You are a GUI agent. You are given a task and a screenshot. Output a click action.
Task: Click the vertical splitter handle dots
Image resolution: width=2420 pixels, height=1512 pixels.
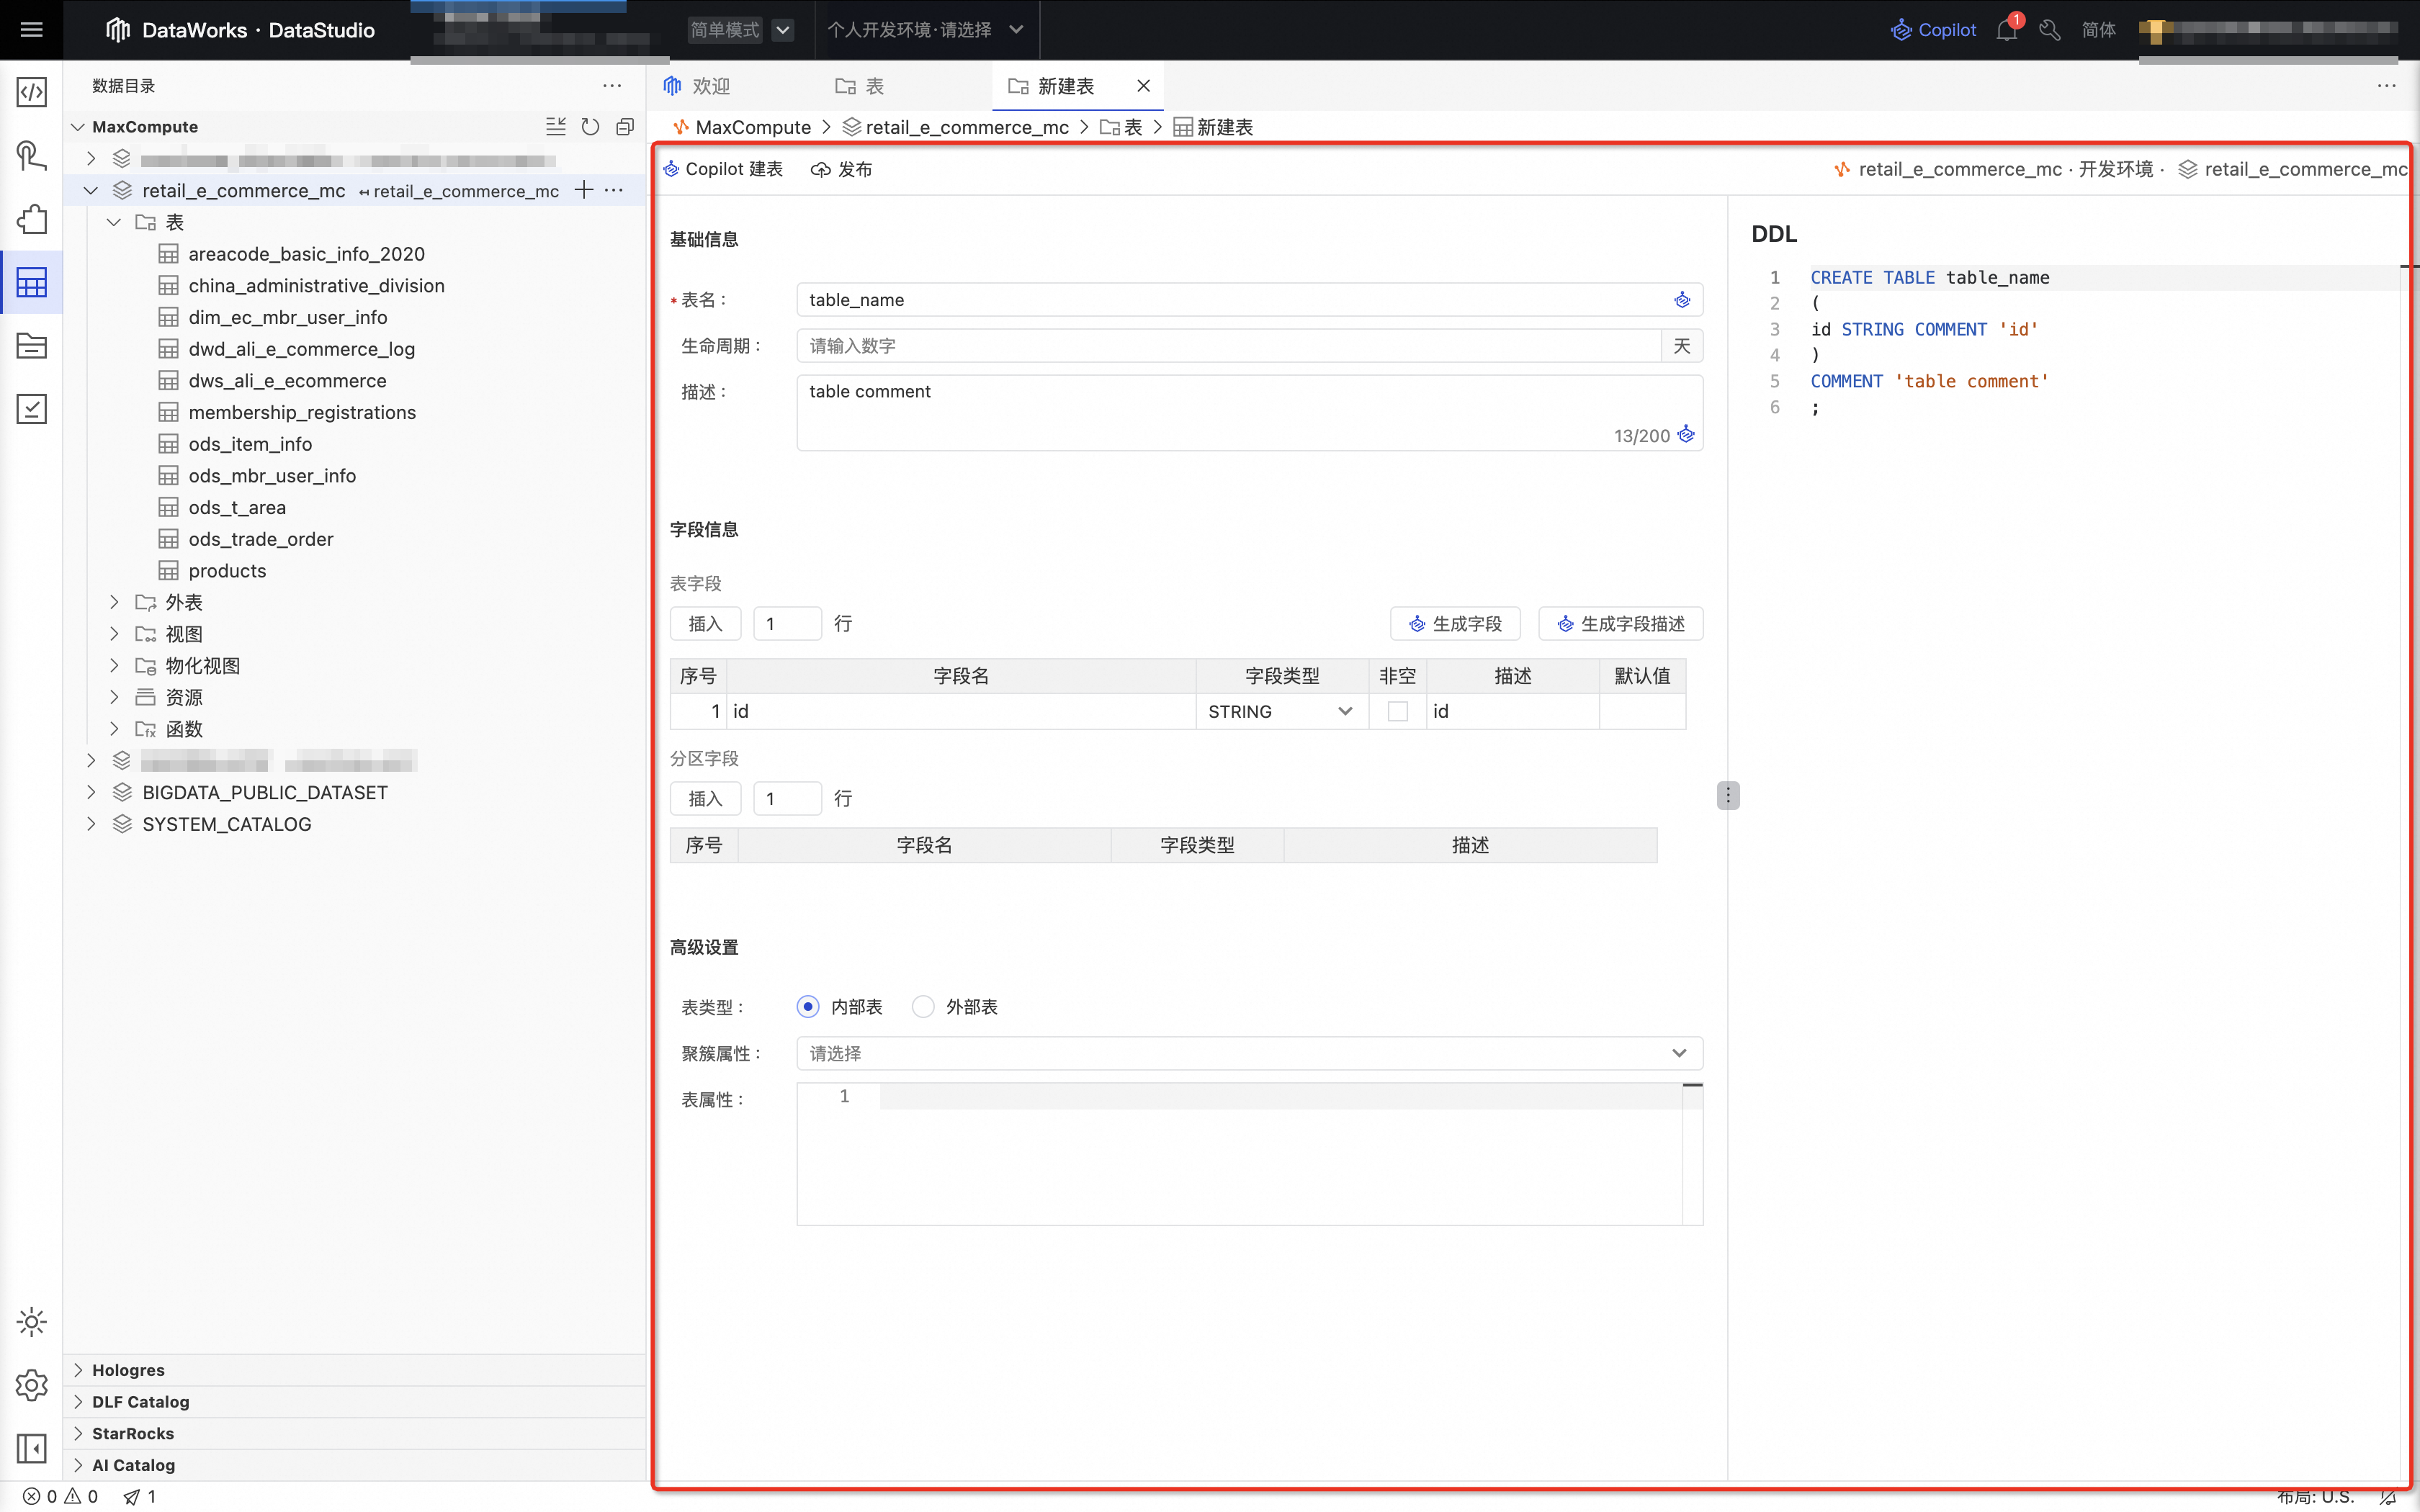1728,796
